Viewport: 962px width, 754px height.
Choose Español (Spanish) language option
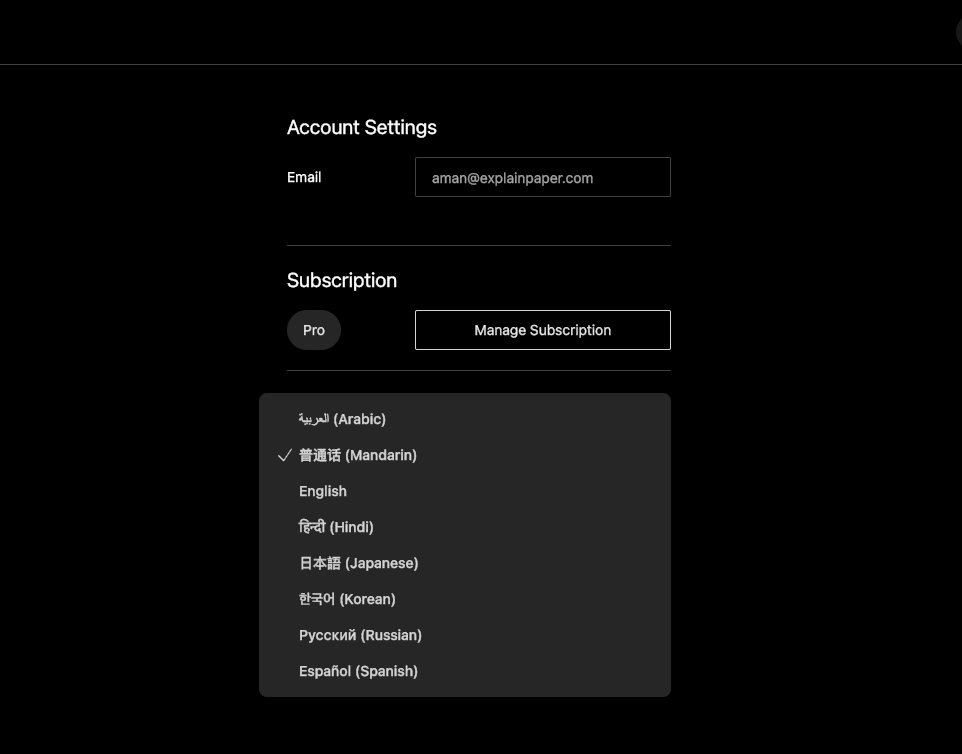point(464,671)
